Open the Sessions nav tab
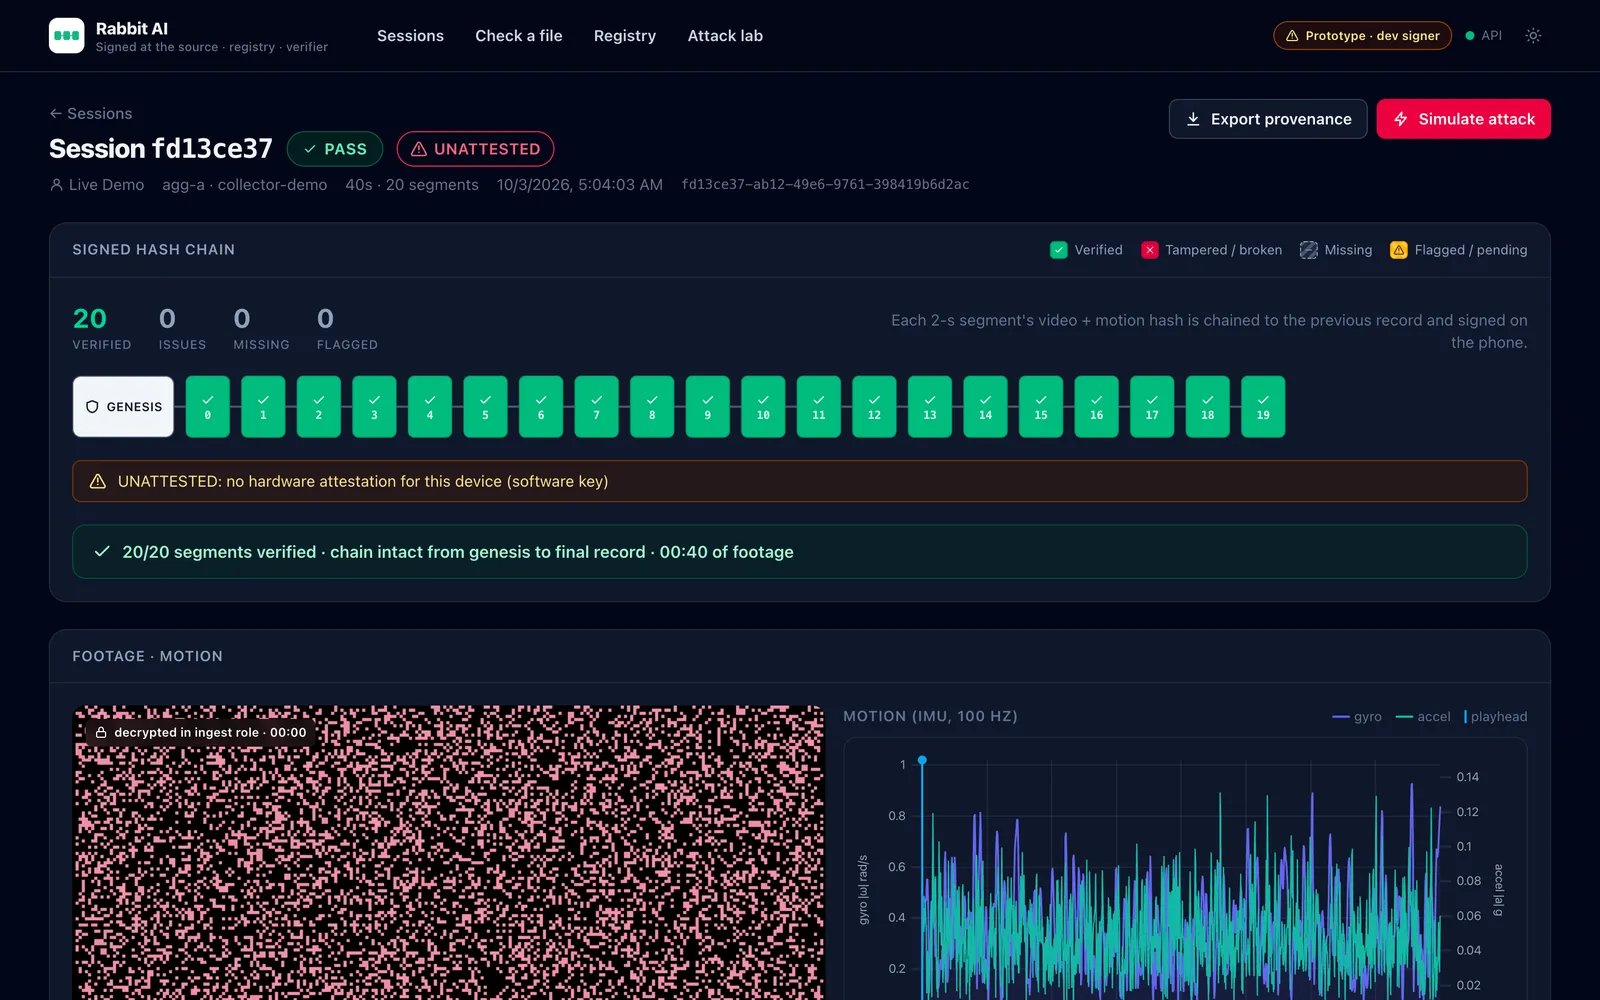1600x1000 pixels. point(410,36)
